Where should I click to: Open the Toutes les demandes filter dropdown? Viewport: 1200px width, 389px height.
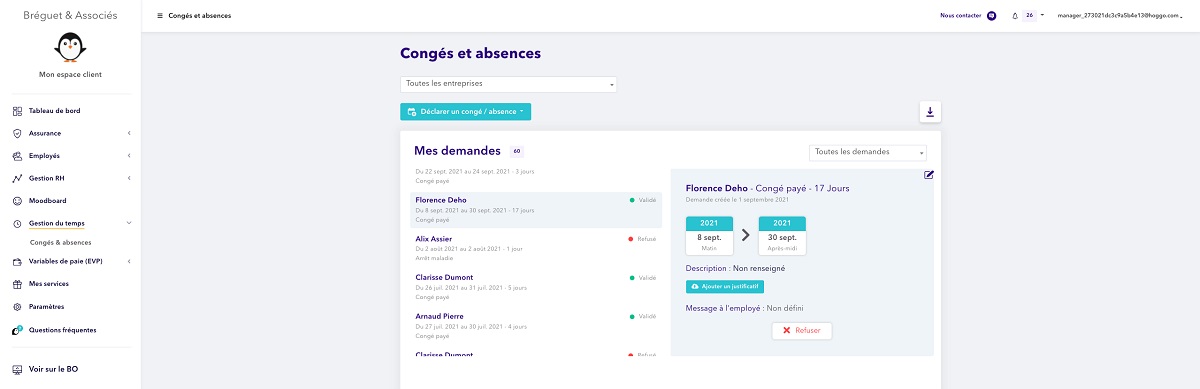[x=868, y=152]
